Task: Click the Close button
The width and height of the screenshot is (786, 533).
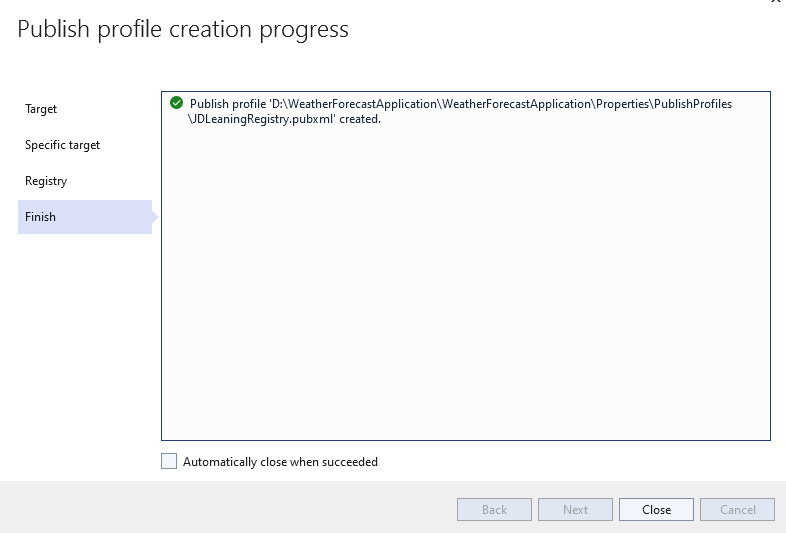Action: click(x=656, y=510)
